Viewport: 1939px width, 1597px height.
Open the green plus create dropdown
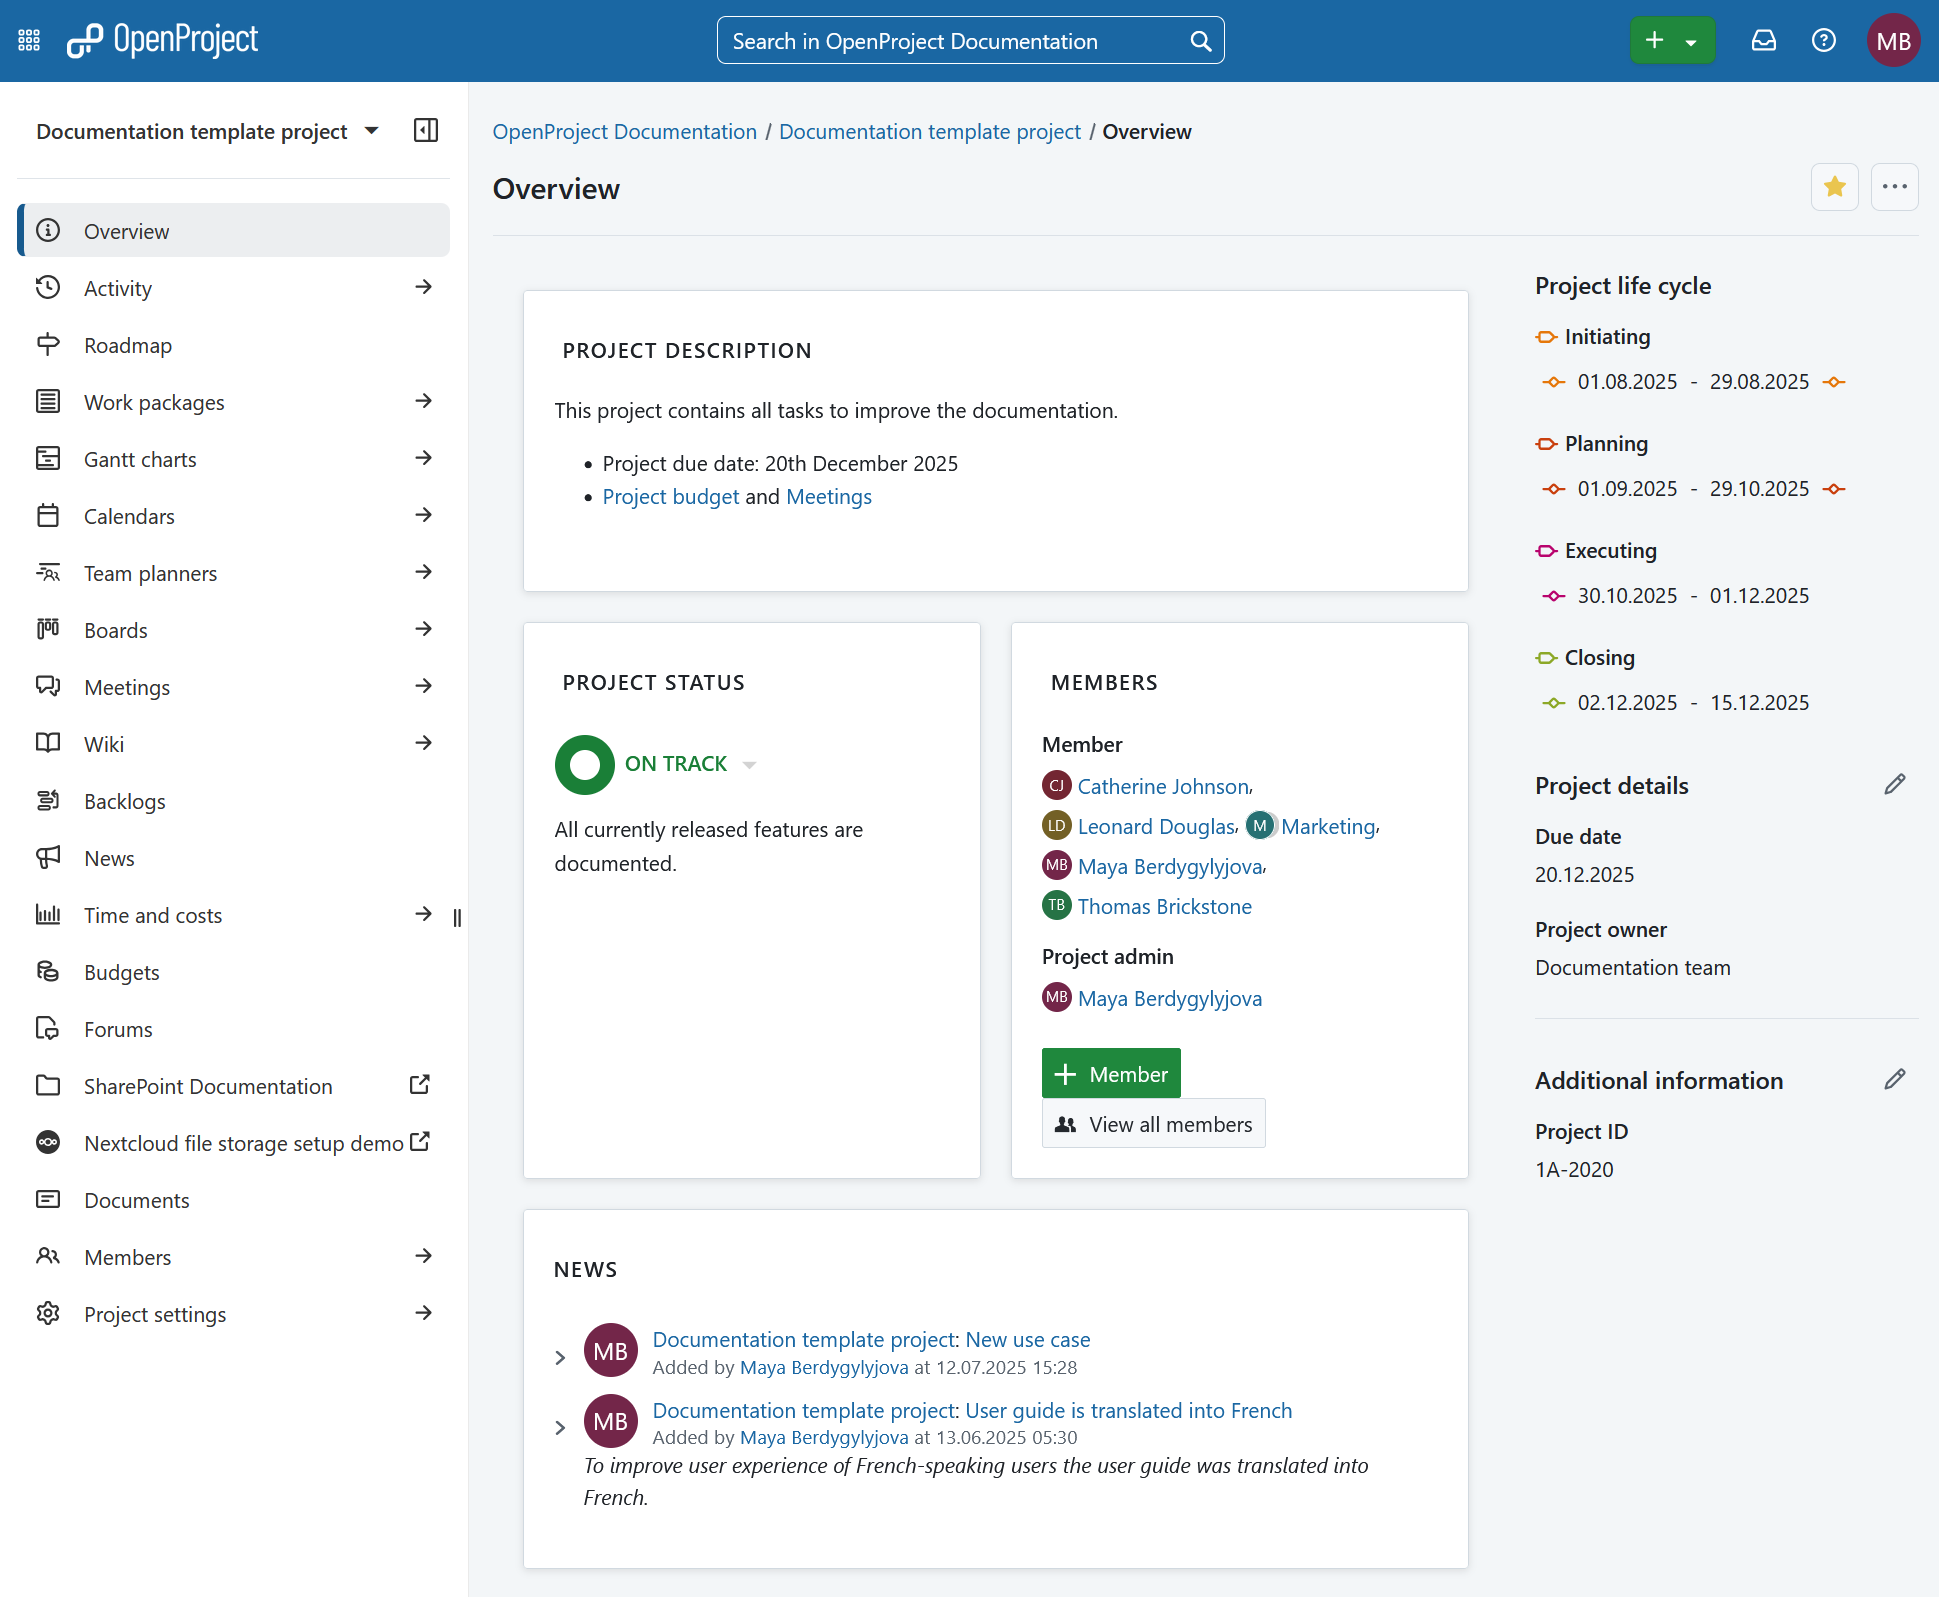pyautogui.click(x=1672, y=41)
